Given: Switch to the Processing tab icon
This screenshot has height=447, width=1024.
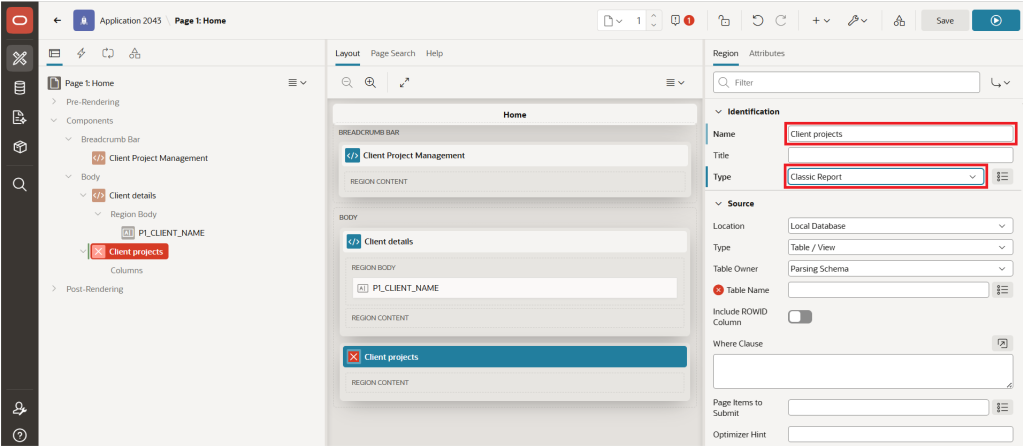Looking at the screenshot, I should coord(108,53).
